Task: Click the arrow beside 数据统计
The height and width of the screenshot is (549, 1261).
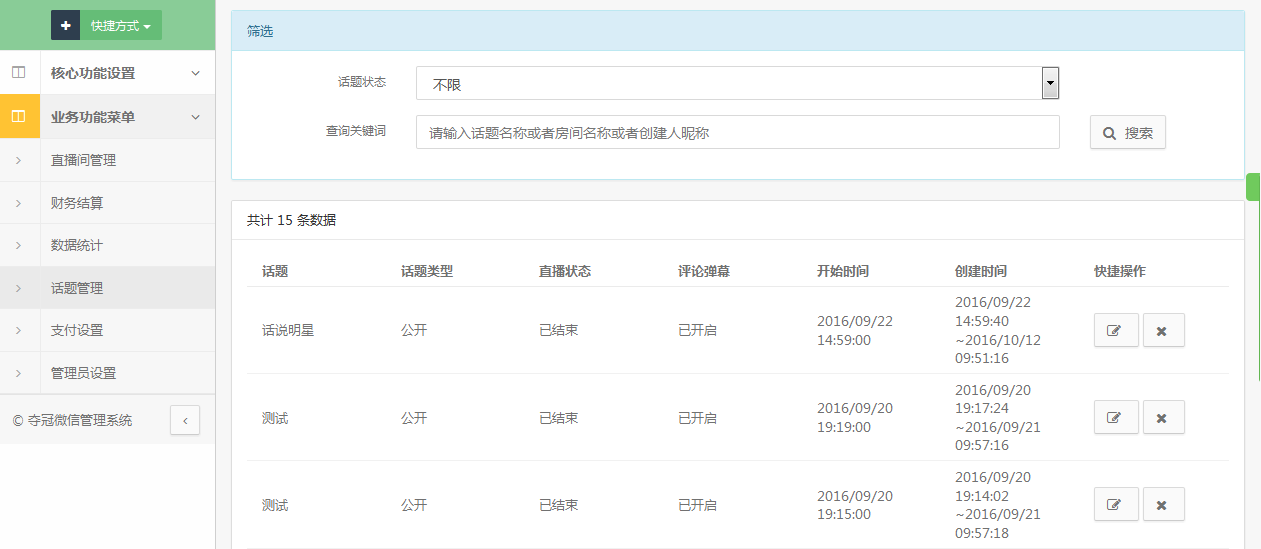Action: (18, 245)
